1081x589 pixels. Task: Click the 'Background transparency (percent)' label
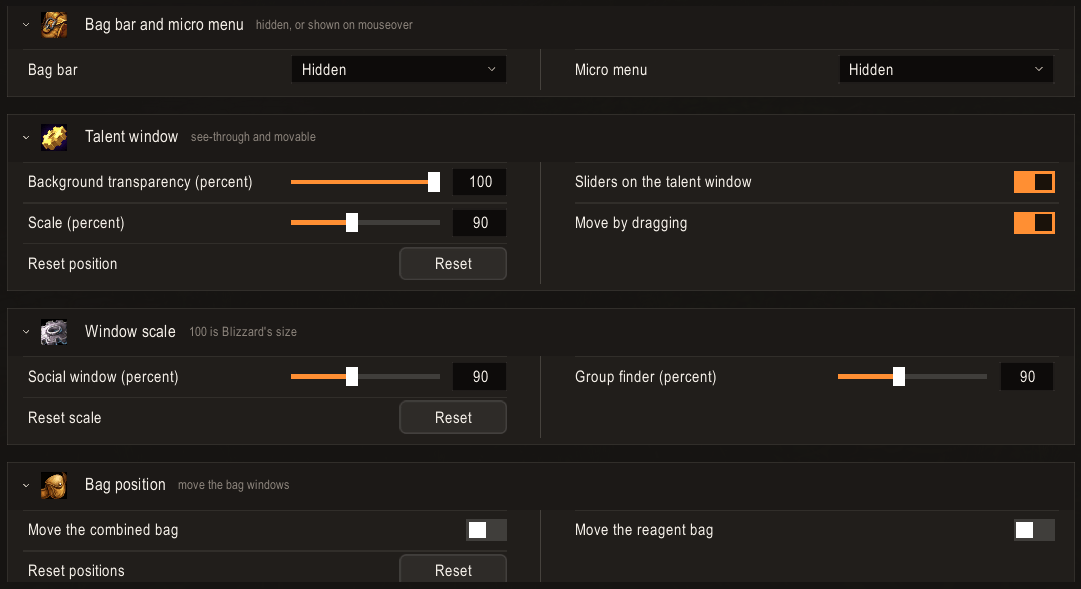tap(140, 182)
